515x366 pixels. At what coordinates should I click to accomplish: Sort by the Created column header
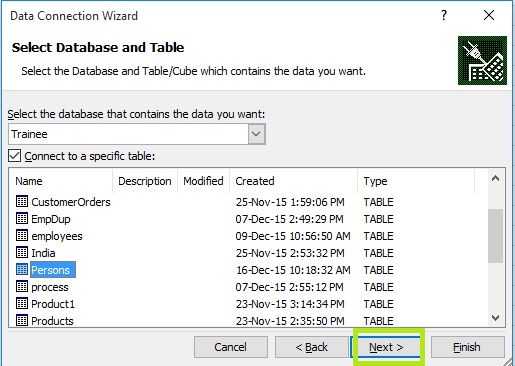294,181
